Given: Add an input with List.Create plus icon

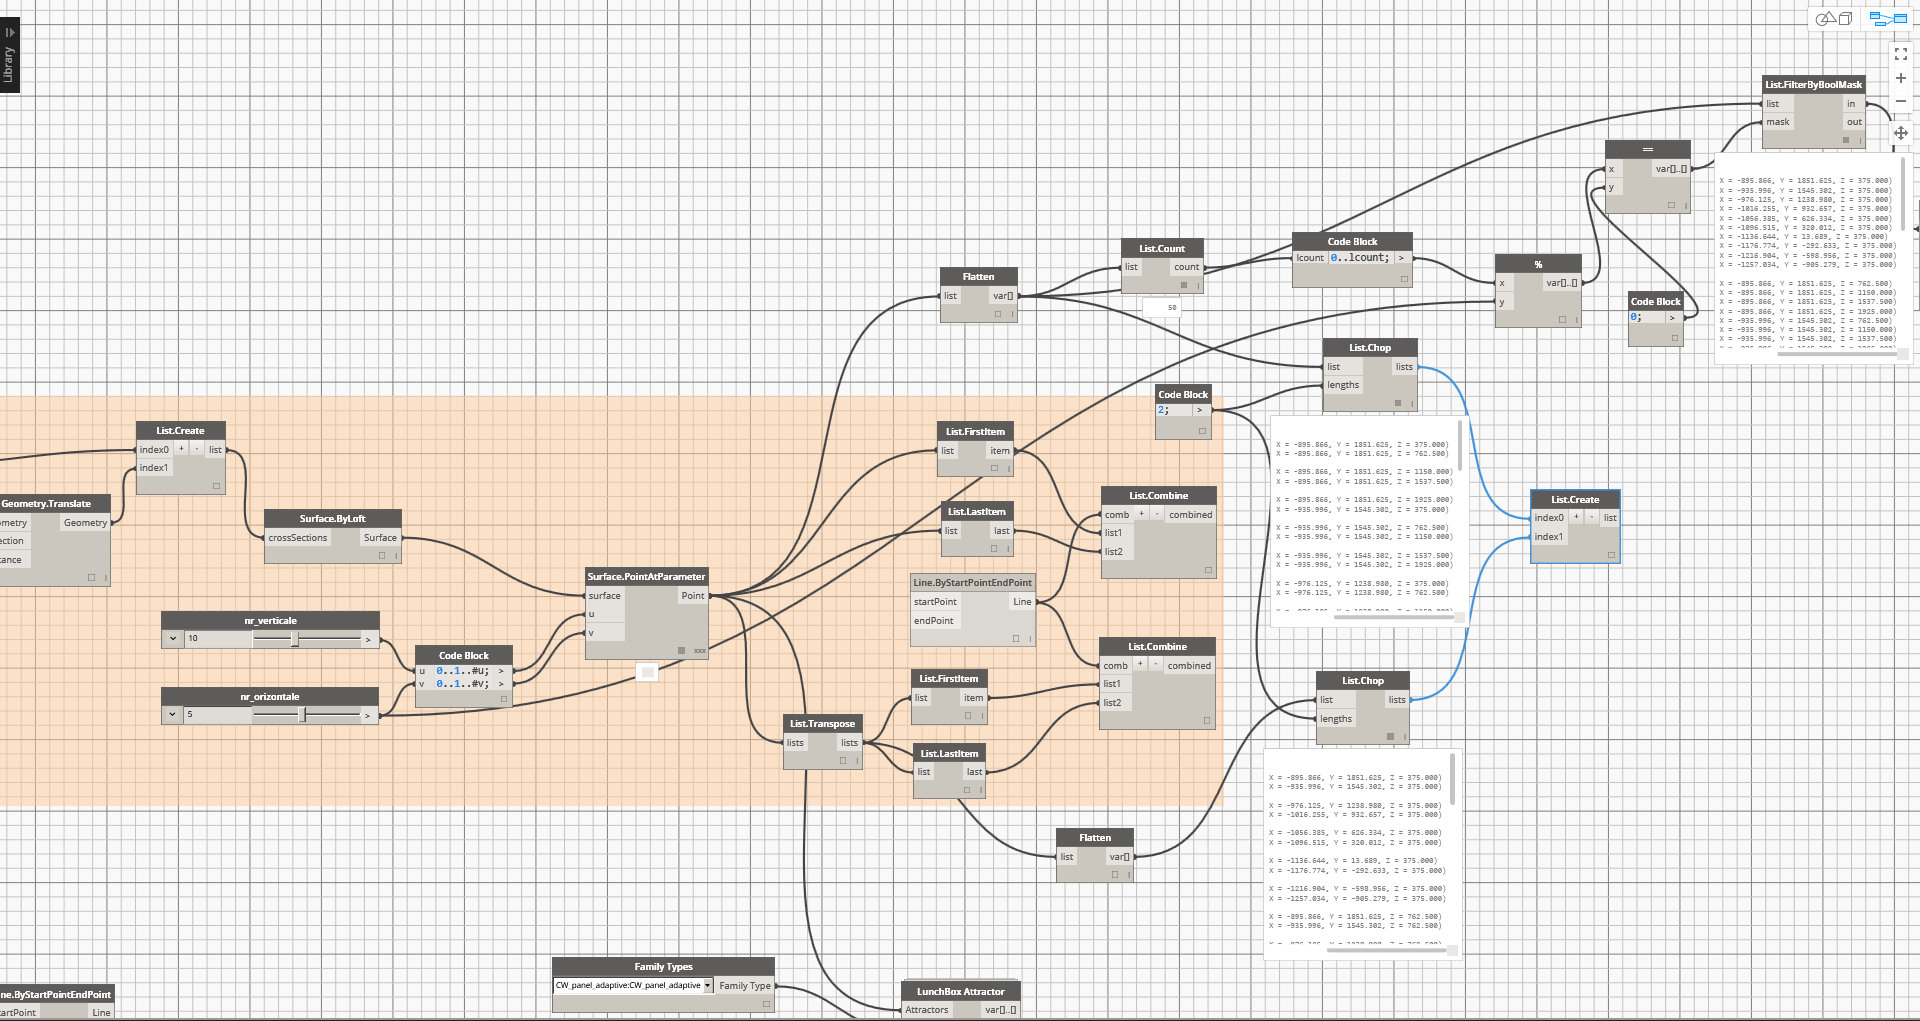Looking at the screenshot, I should pyautogui.click(x=1576, y=517).
